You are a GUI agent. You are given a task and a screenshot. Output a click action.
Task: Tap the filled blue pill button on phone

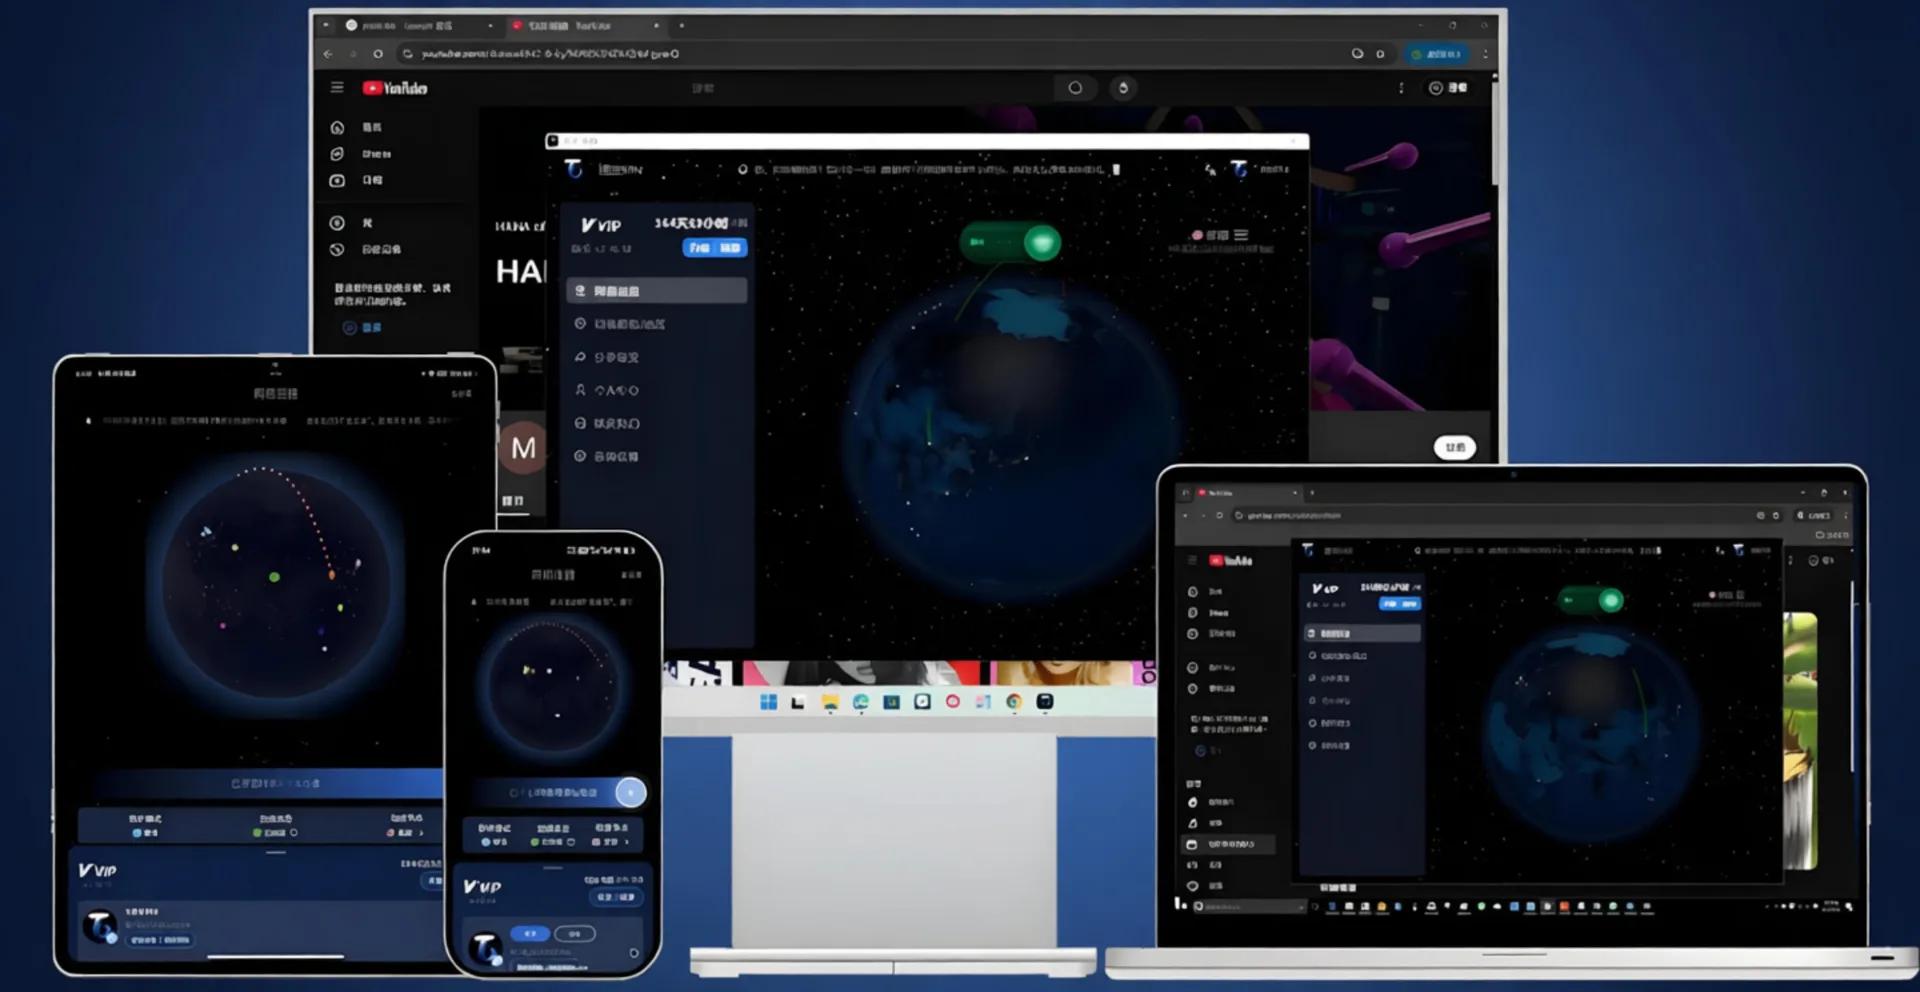(530, 933)
